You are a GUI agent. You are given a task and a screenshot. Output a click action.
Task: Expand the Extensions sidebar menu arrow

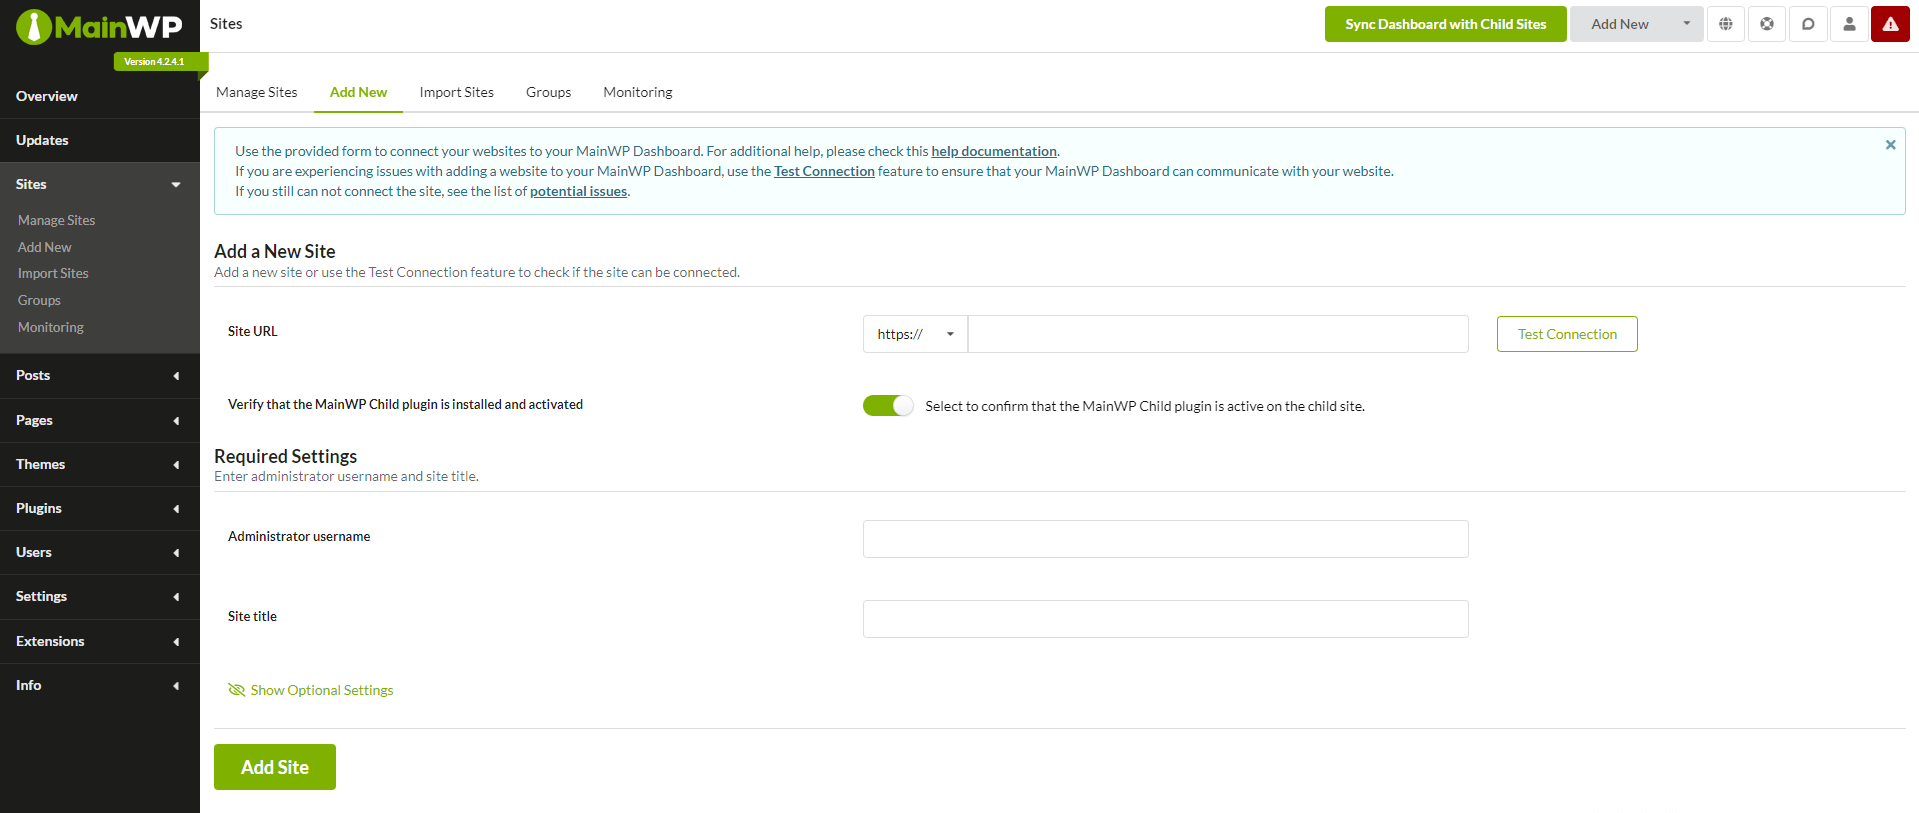176,642
